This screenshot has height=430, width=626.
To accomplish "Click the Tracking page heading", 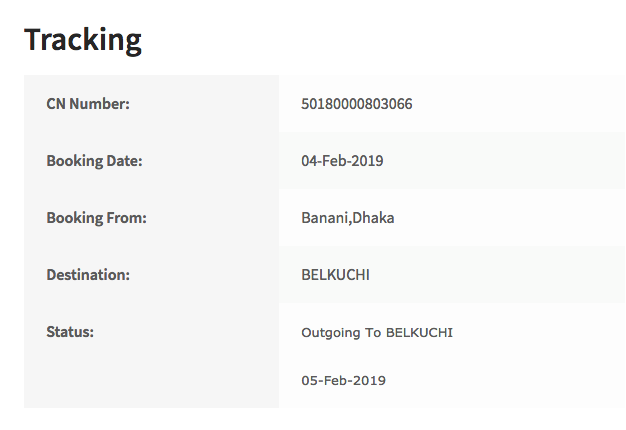I will pyautogui.click(x=83, y=40).
